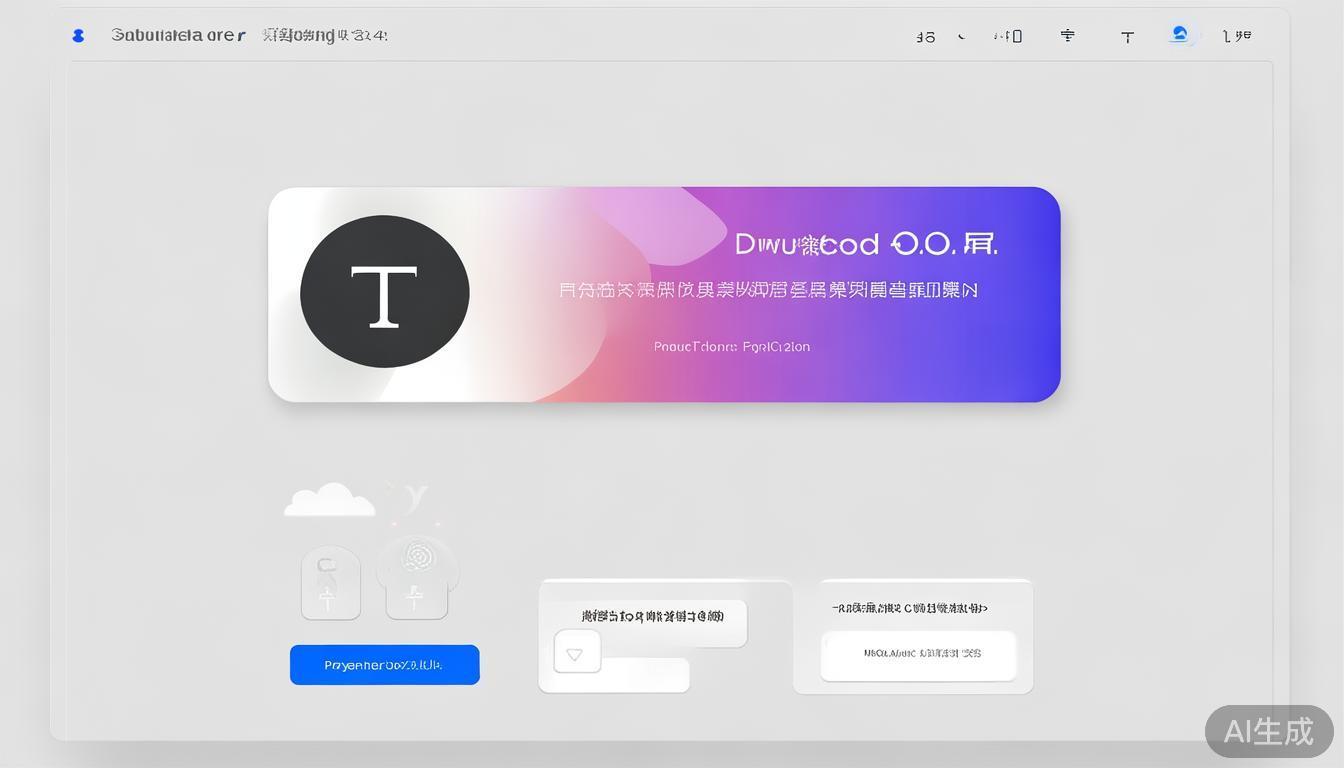Toggle the brain-themed card icon beside the microphone
This screenshot has width=1344, height=768.
(x=416, y=582)
